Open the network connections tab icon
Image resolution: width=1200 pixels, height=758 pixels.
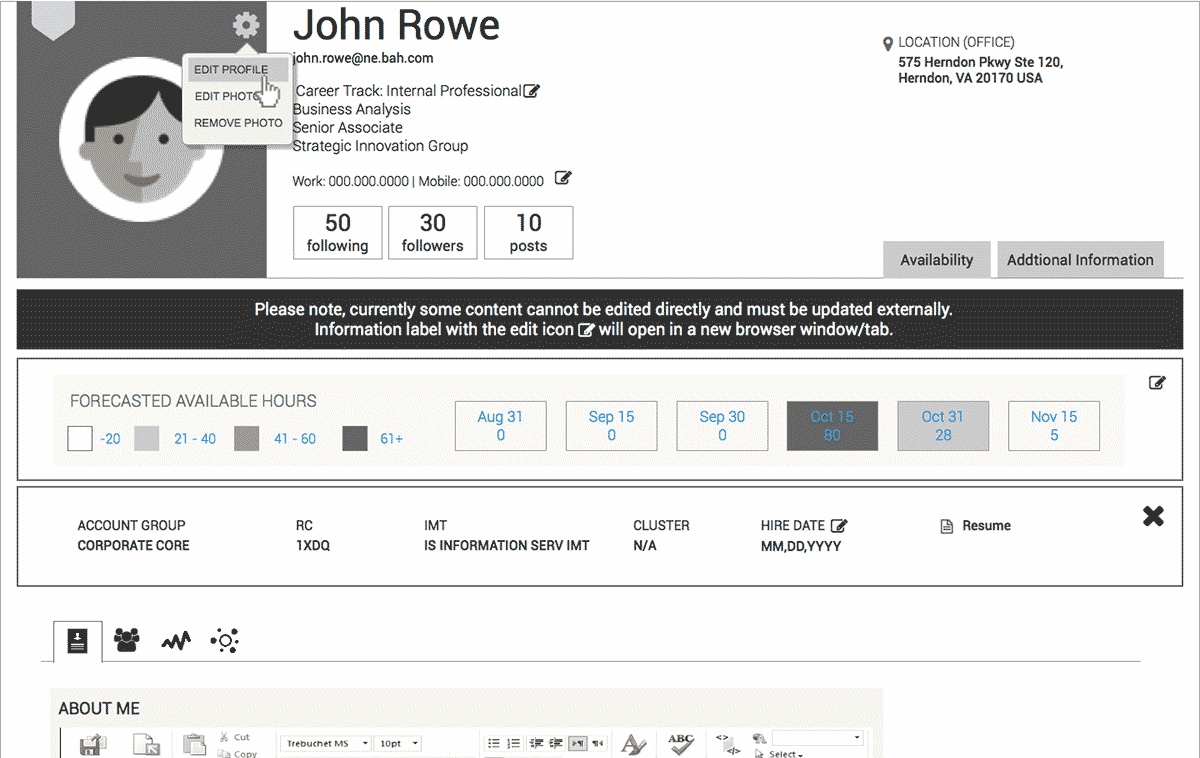pyautogui.click(x=225, y=641)
